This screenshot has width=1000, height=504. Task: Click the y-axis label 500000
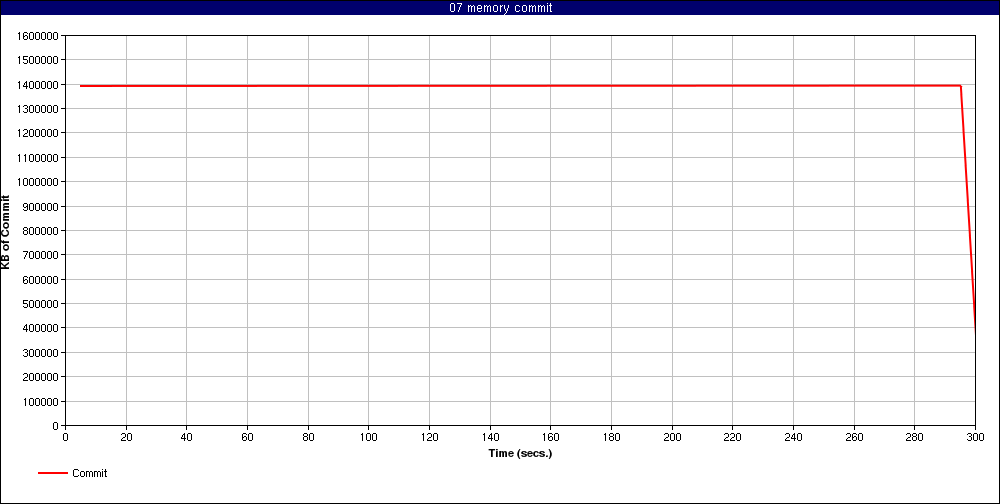[42, 304]
